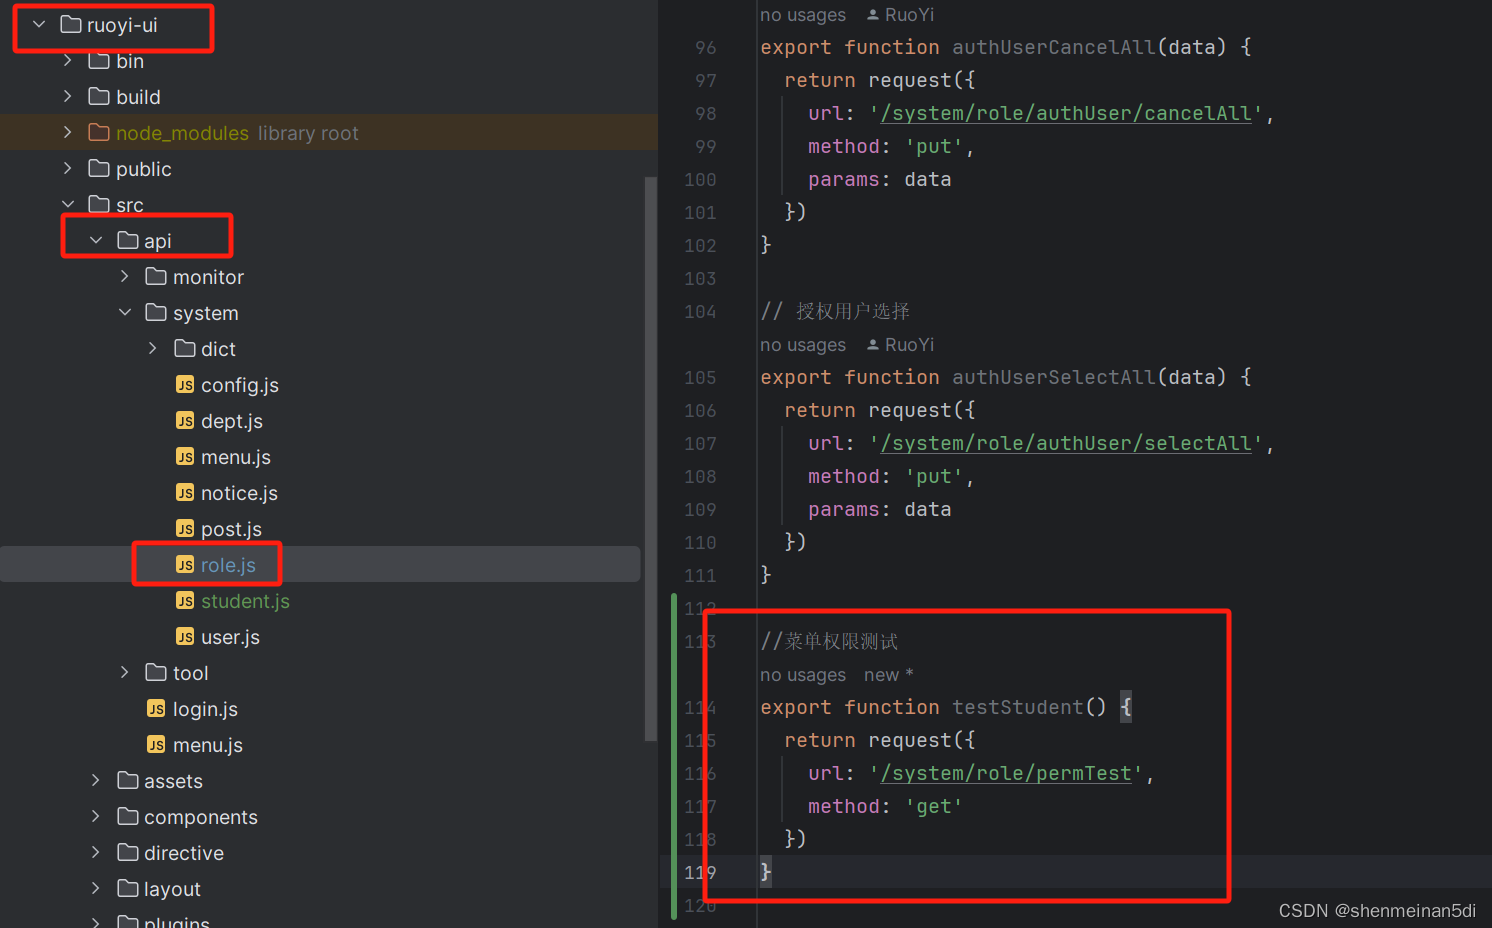Place cursor on authUserSelectAll function name
The height and width of the screenshot is (928, 1492).
coord(1054,377)
